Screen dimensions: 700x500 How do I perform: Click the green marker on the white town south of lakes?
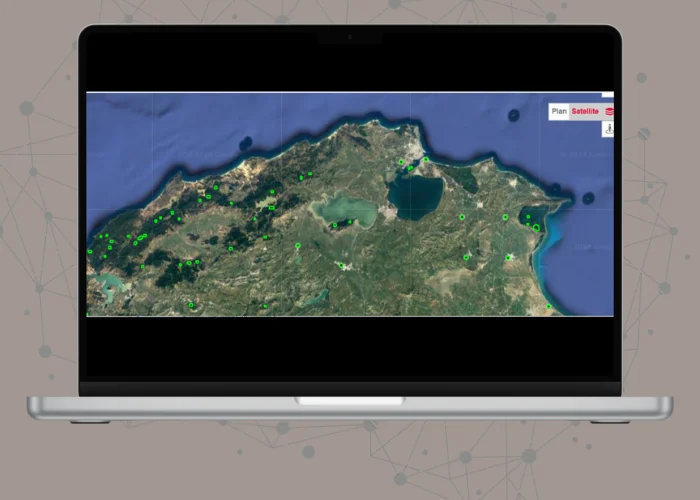point(342,265)
